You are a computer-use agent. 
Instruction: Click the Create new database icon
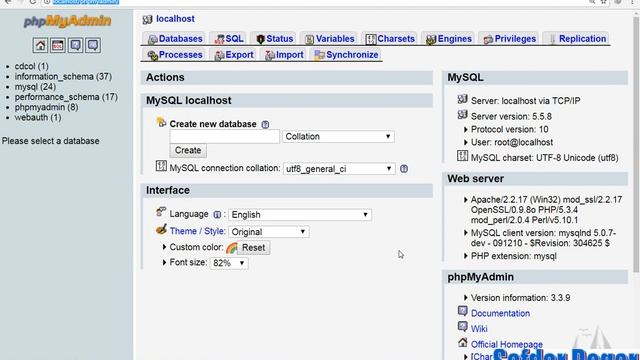tap(161, 122)
